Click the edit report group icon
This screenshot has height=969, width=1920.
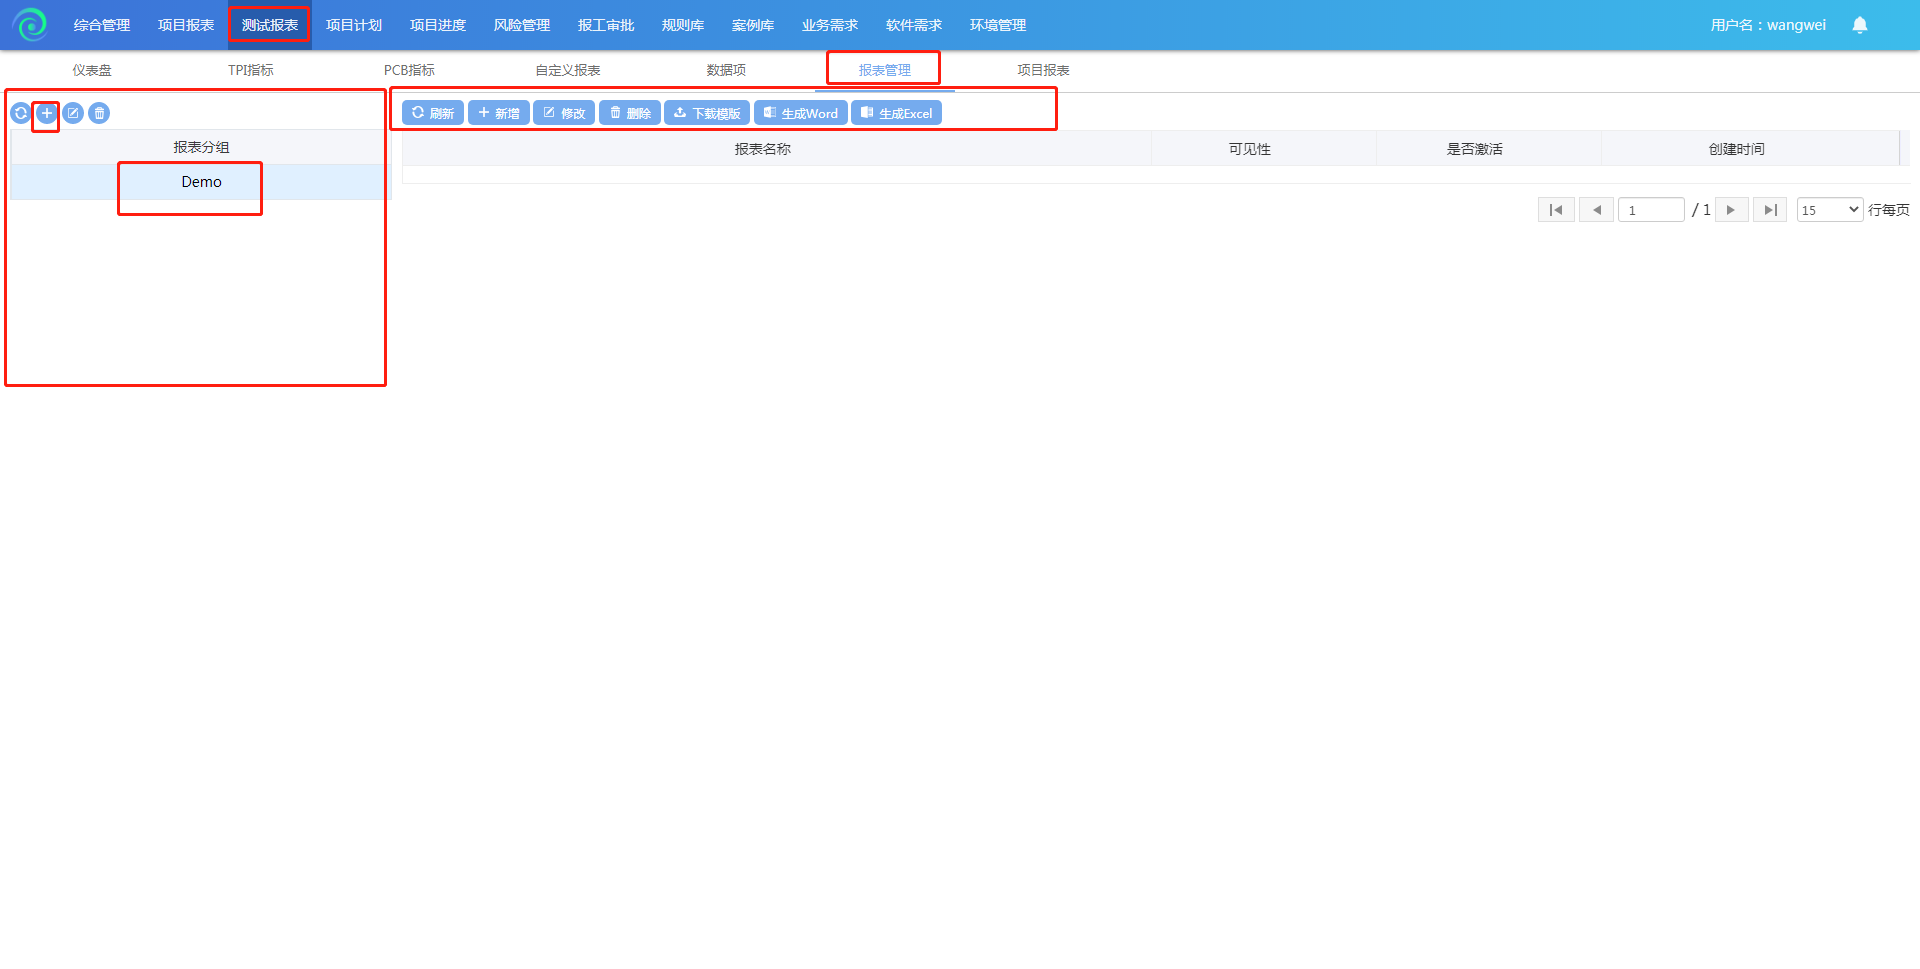pos(73,113)
